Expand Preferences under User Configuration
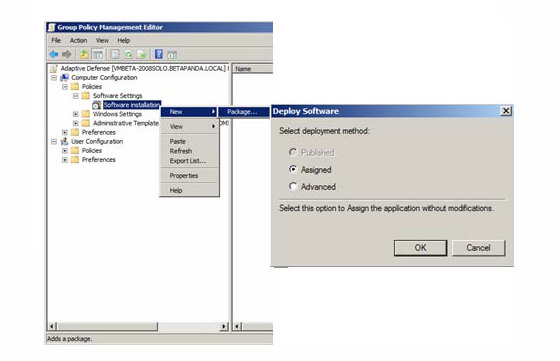This screenshot has width=560, height=361. click(x=65, y=160)
